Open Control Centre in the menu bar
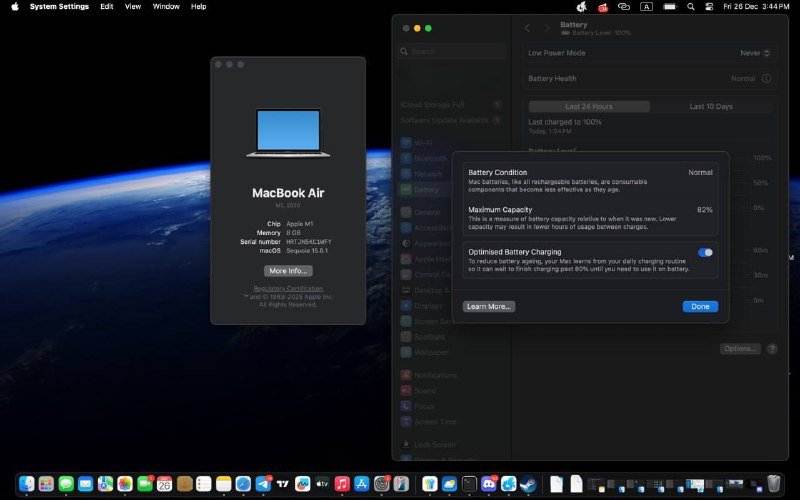The height and width of the screenshot is (500, 800). pyautogui.click(x=709, y=7)
